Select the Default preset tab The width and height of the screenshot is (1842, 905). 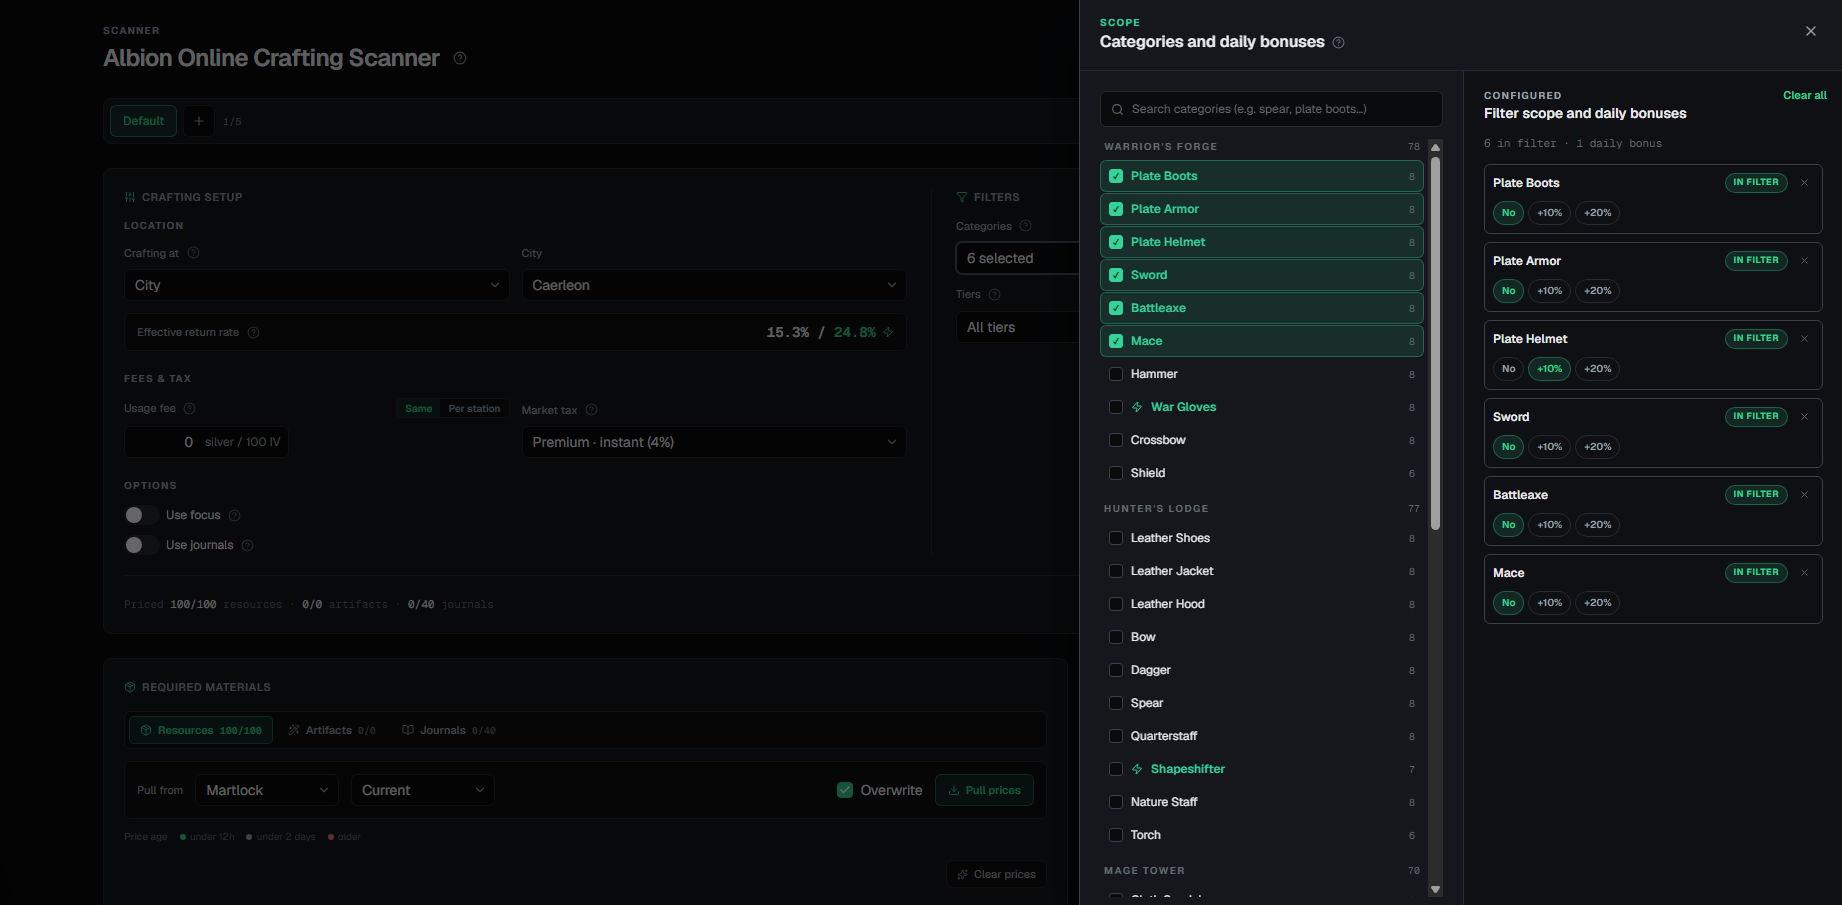pos(143,121)
